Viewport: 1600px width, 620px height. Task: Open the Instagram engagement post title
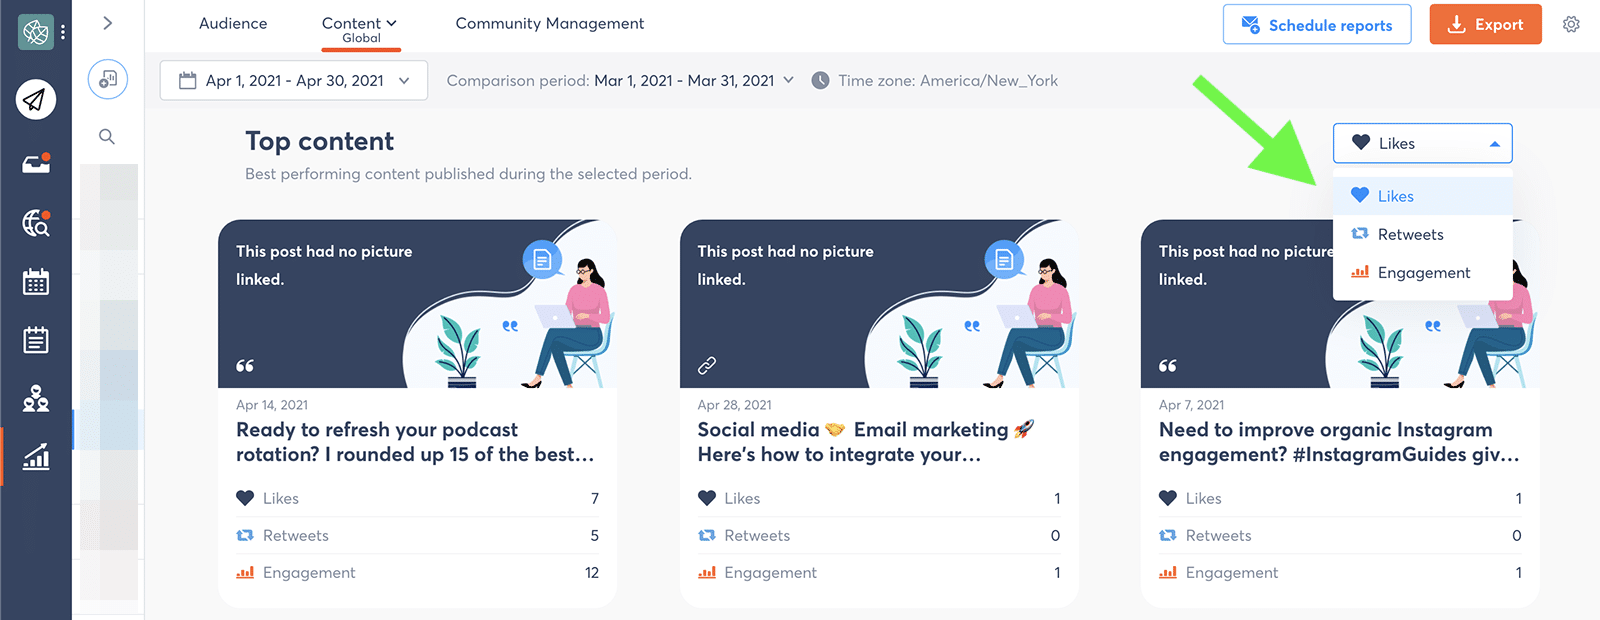(x=1339, y=442)
